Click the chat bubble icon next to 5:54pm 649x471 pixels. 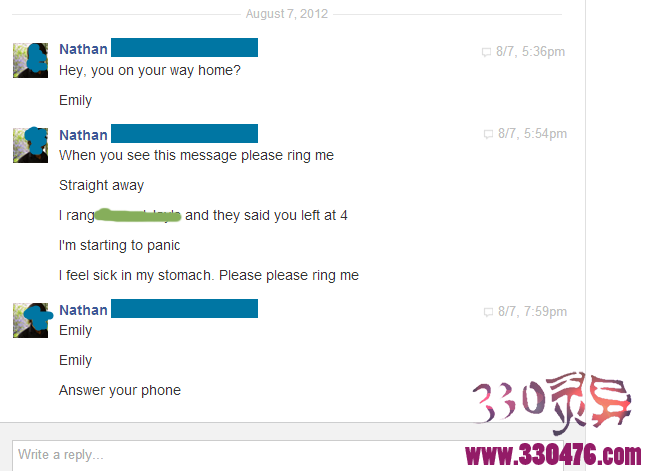pos(488,134)
